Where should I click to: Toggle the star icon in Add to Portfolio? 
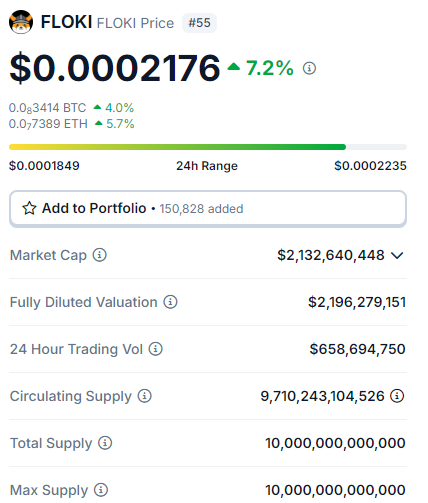pos(29,208)
